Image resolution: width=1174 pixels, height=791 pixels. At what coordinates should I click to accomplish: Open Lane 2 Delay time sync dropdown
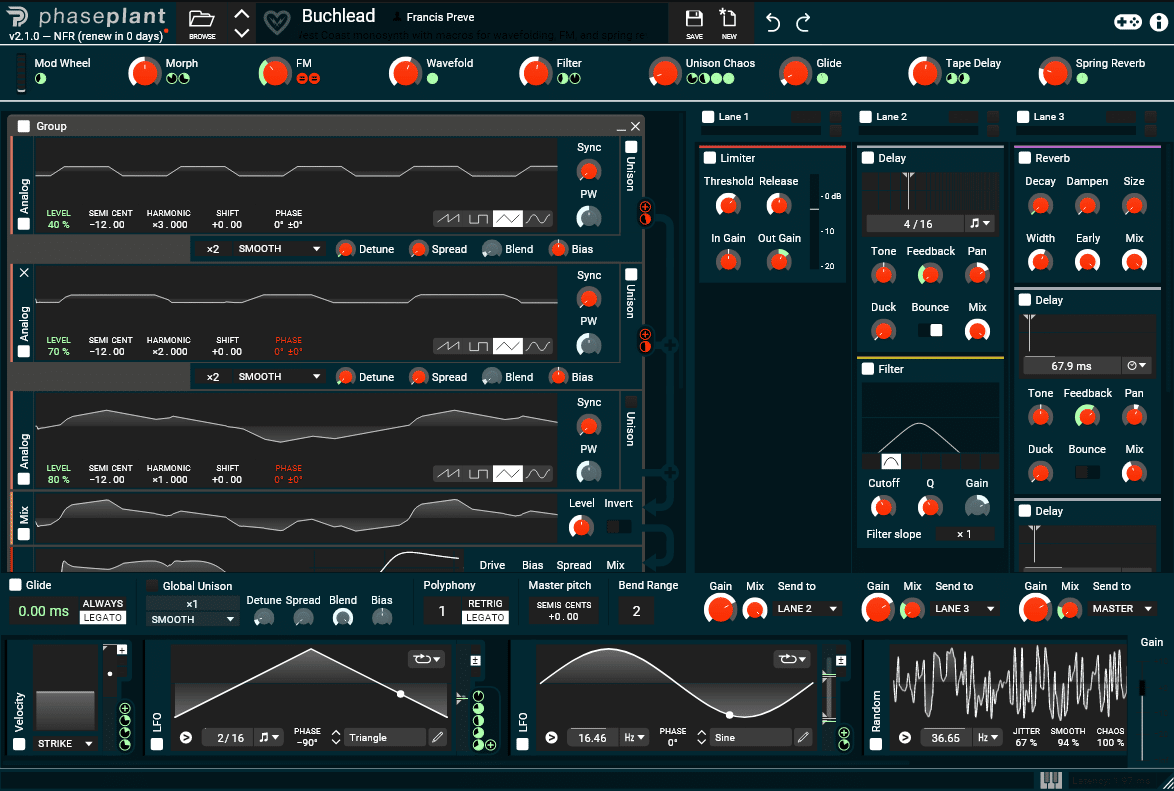pos(979,223)
